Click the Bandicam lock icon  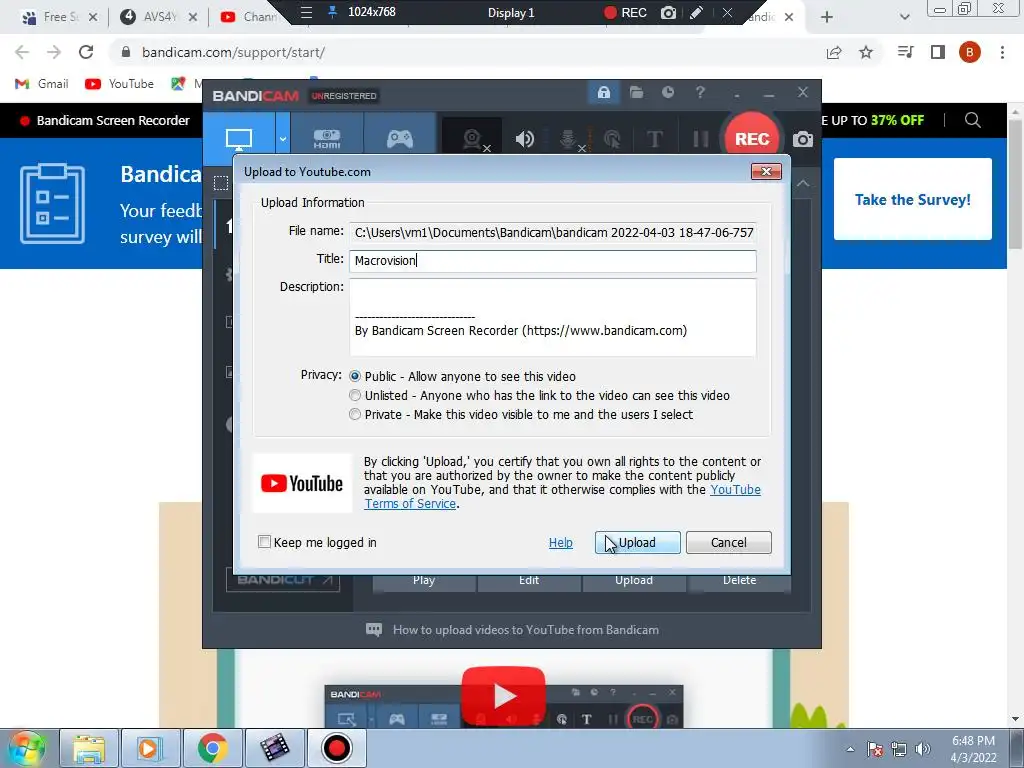click(x=603, y=92)
